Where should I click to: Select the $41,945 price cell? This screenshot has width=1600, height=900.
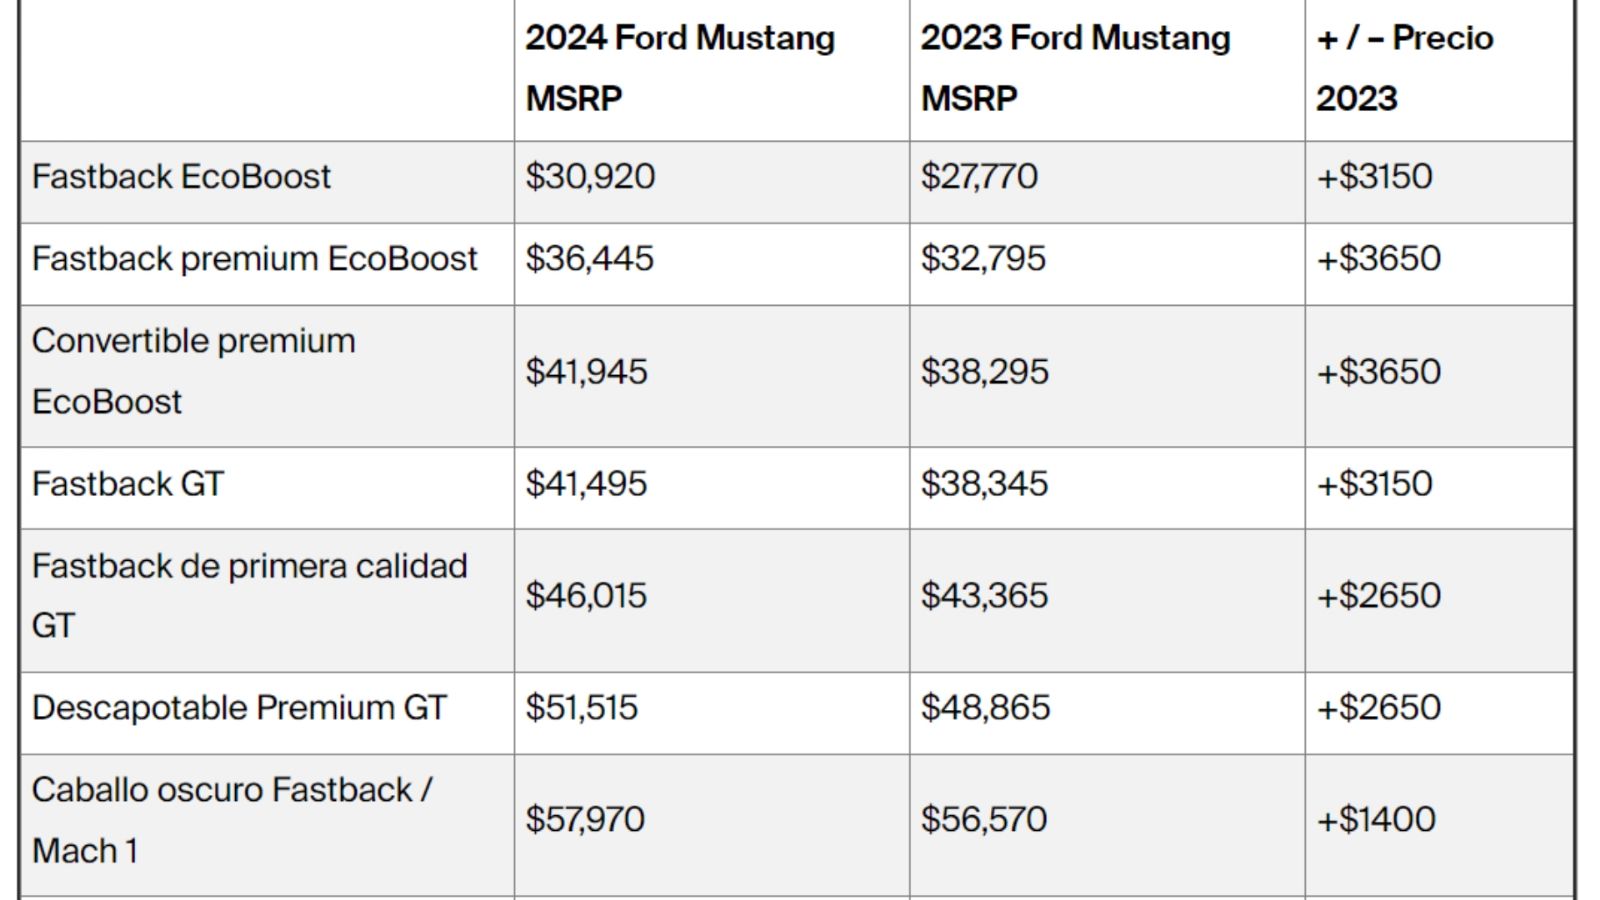586,372
